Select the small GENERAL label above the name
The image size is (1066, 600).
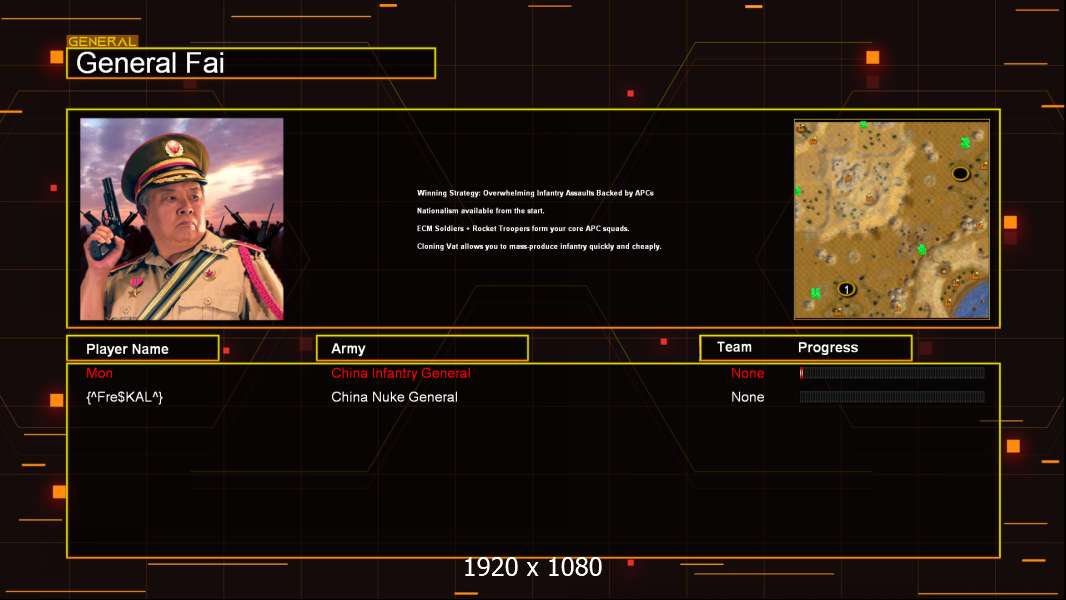tap(102, 41)
